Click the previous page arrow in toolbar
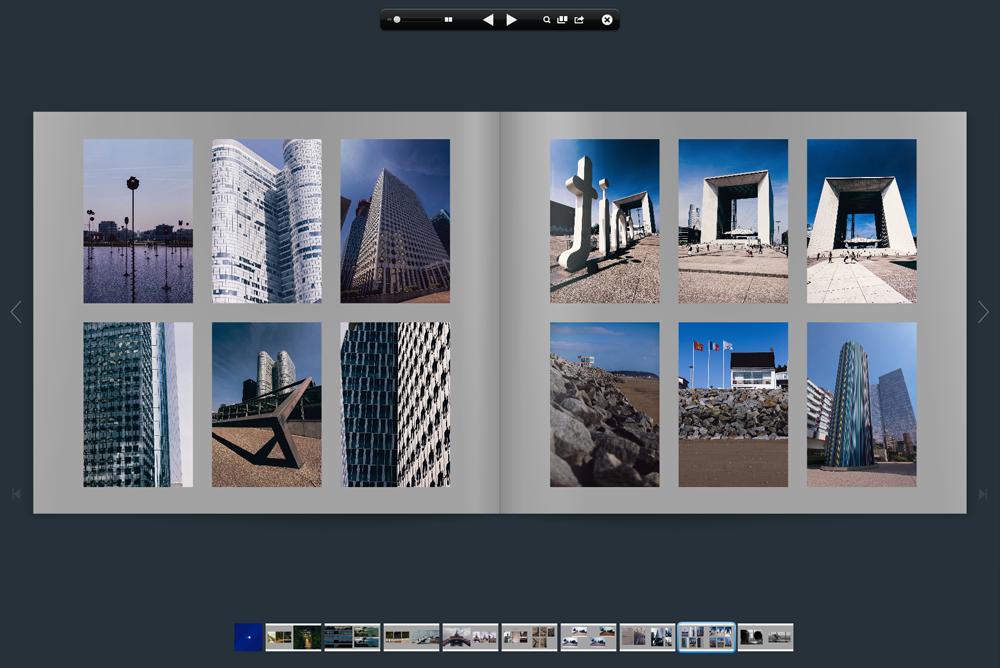 488,20
